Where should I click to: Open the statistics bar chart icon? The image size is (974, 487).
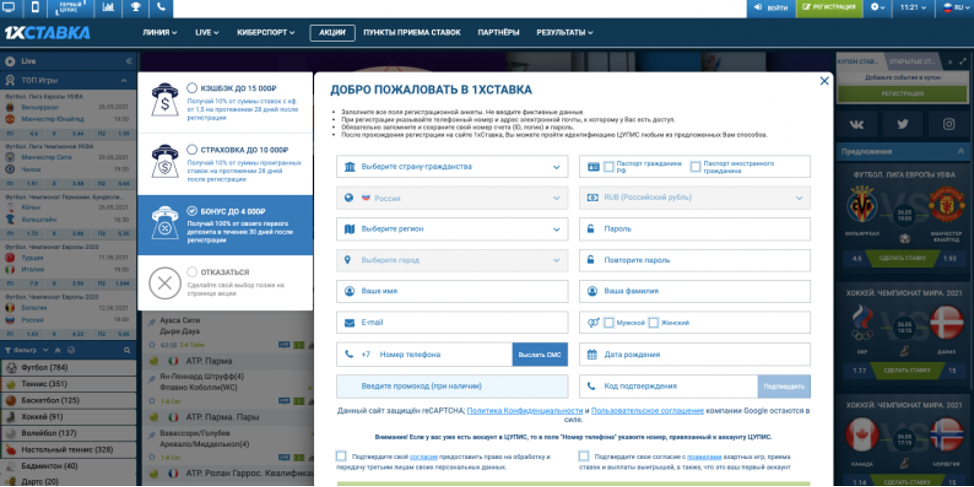click(x=109, y=7)
